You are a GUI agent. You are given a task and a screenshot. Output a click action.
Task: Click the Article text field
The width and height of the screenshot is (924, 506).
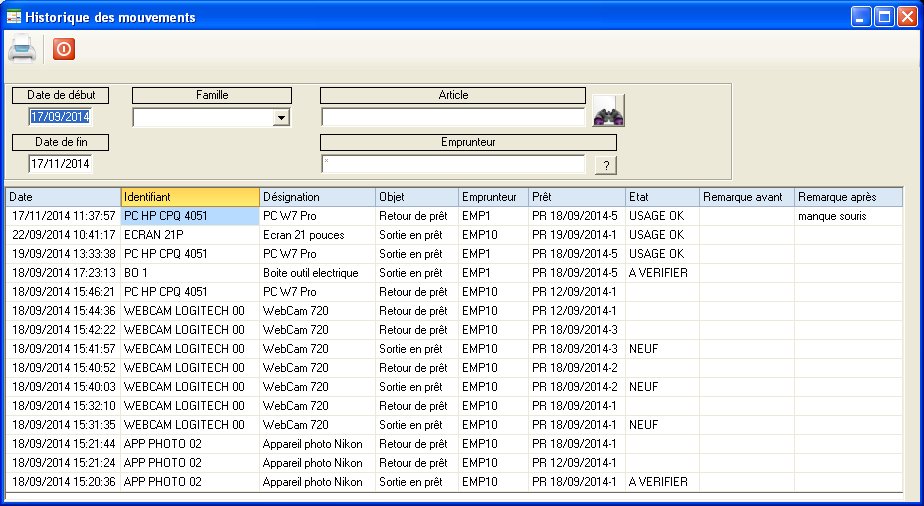[x=452, y=117]
